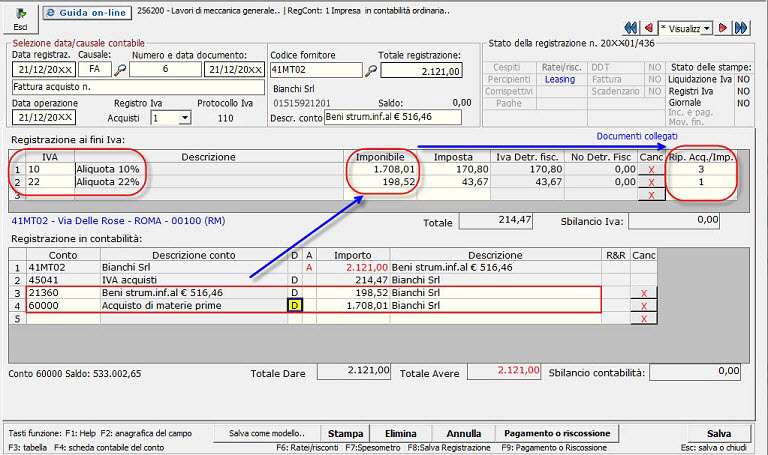Click Canc X on empty accounting row 5
This screenshot has width=768, height=455.
(x=644, y=318)
